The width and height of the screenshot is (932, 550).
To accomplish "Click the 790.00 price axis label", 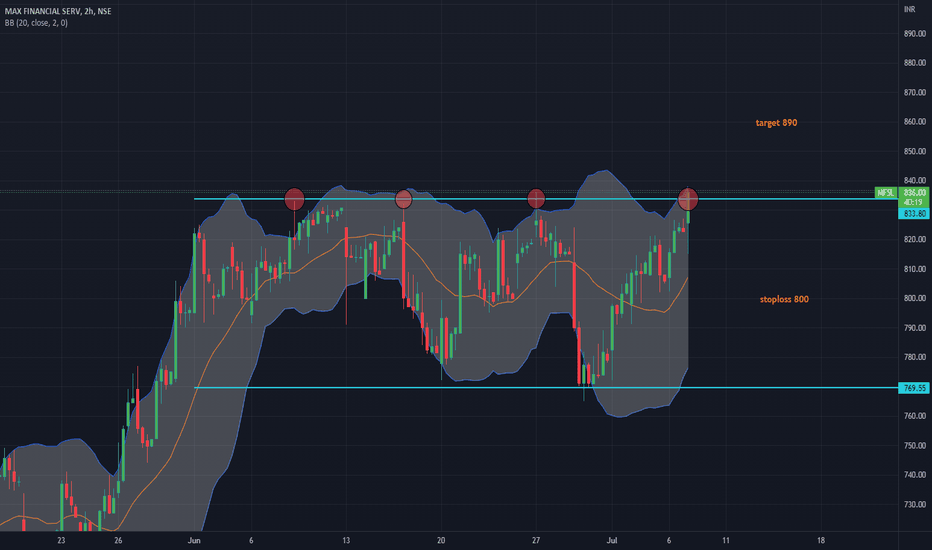I will pos(915,328).
